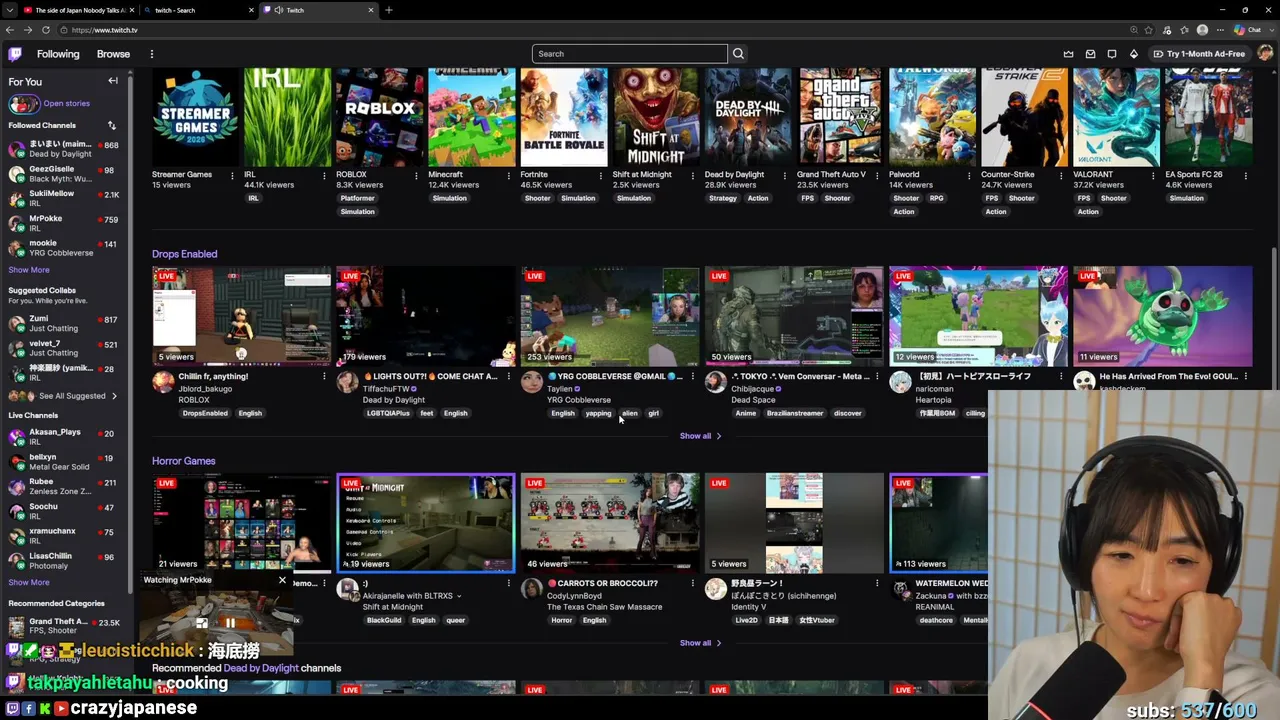Filter by the DropsEnabled tag
The image size is (1280, 720).
pos(205,413)
